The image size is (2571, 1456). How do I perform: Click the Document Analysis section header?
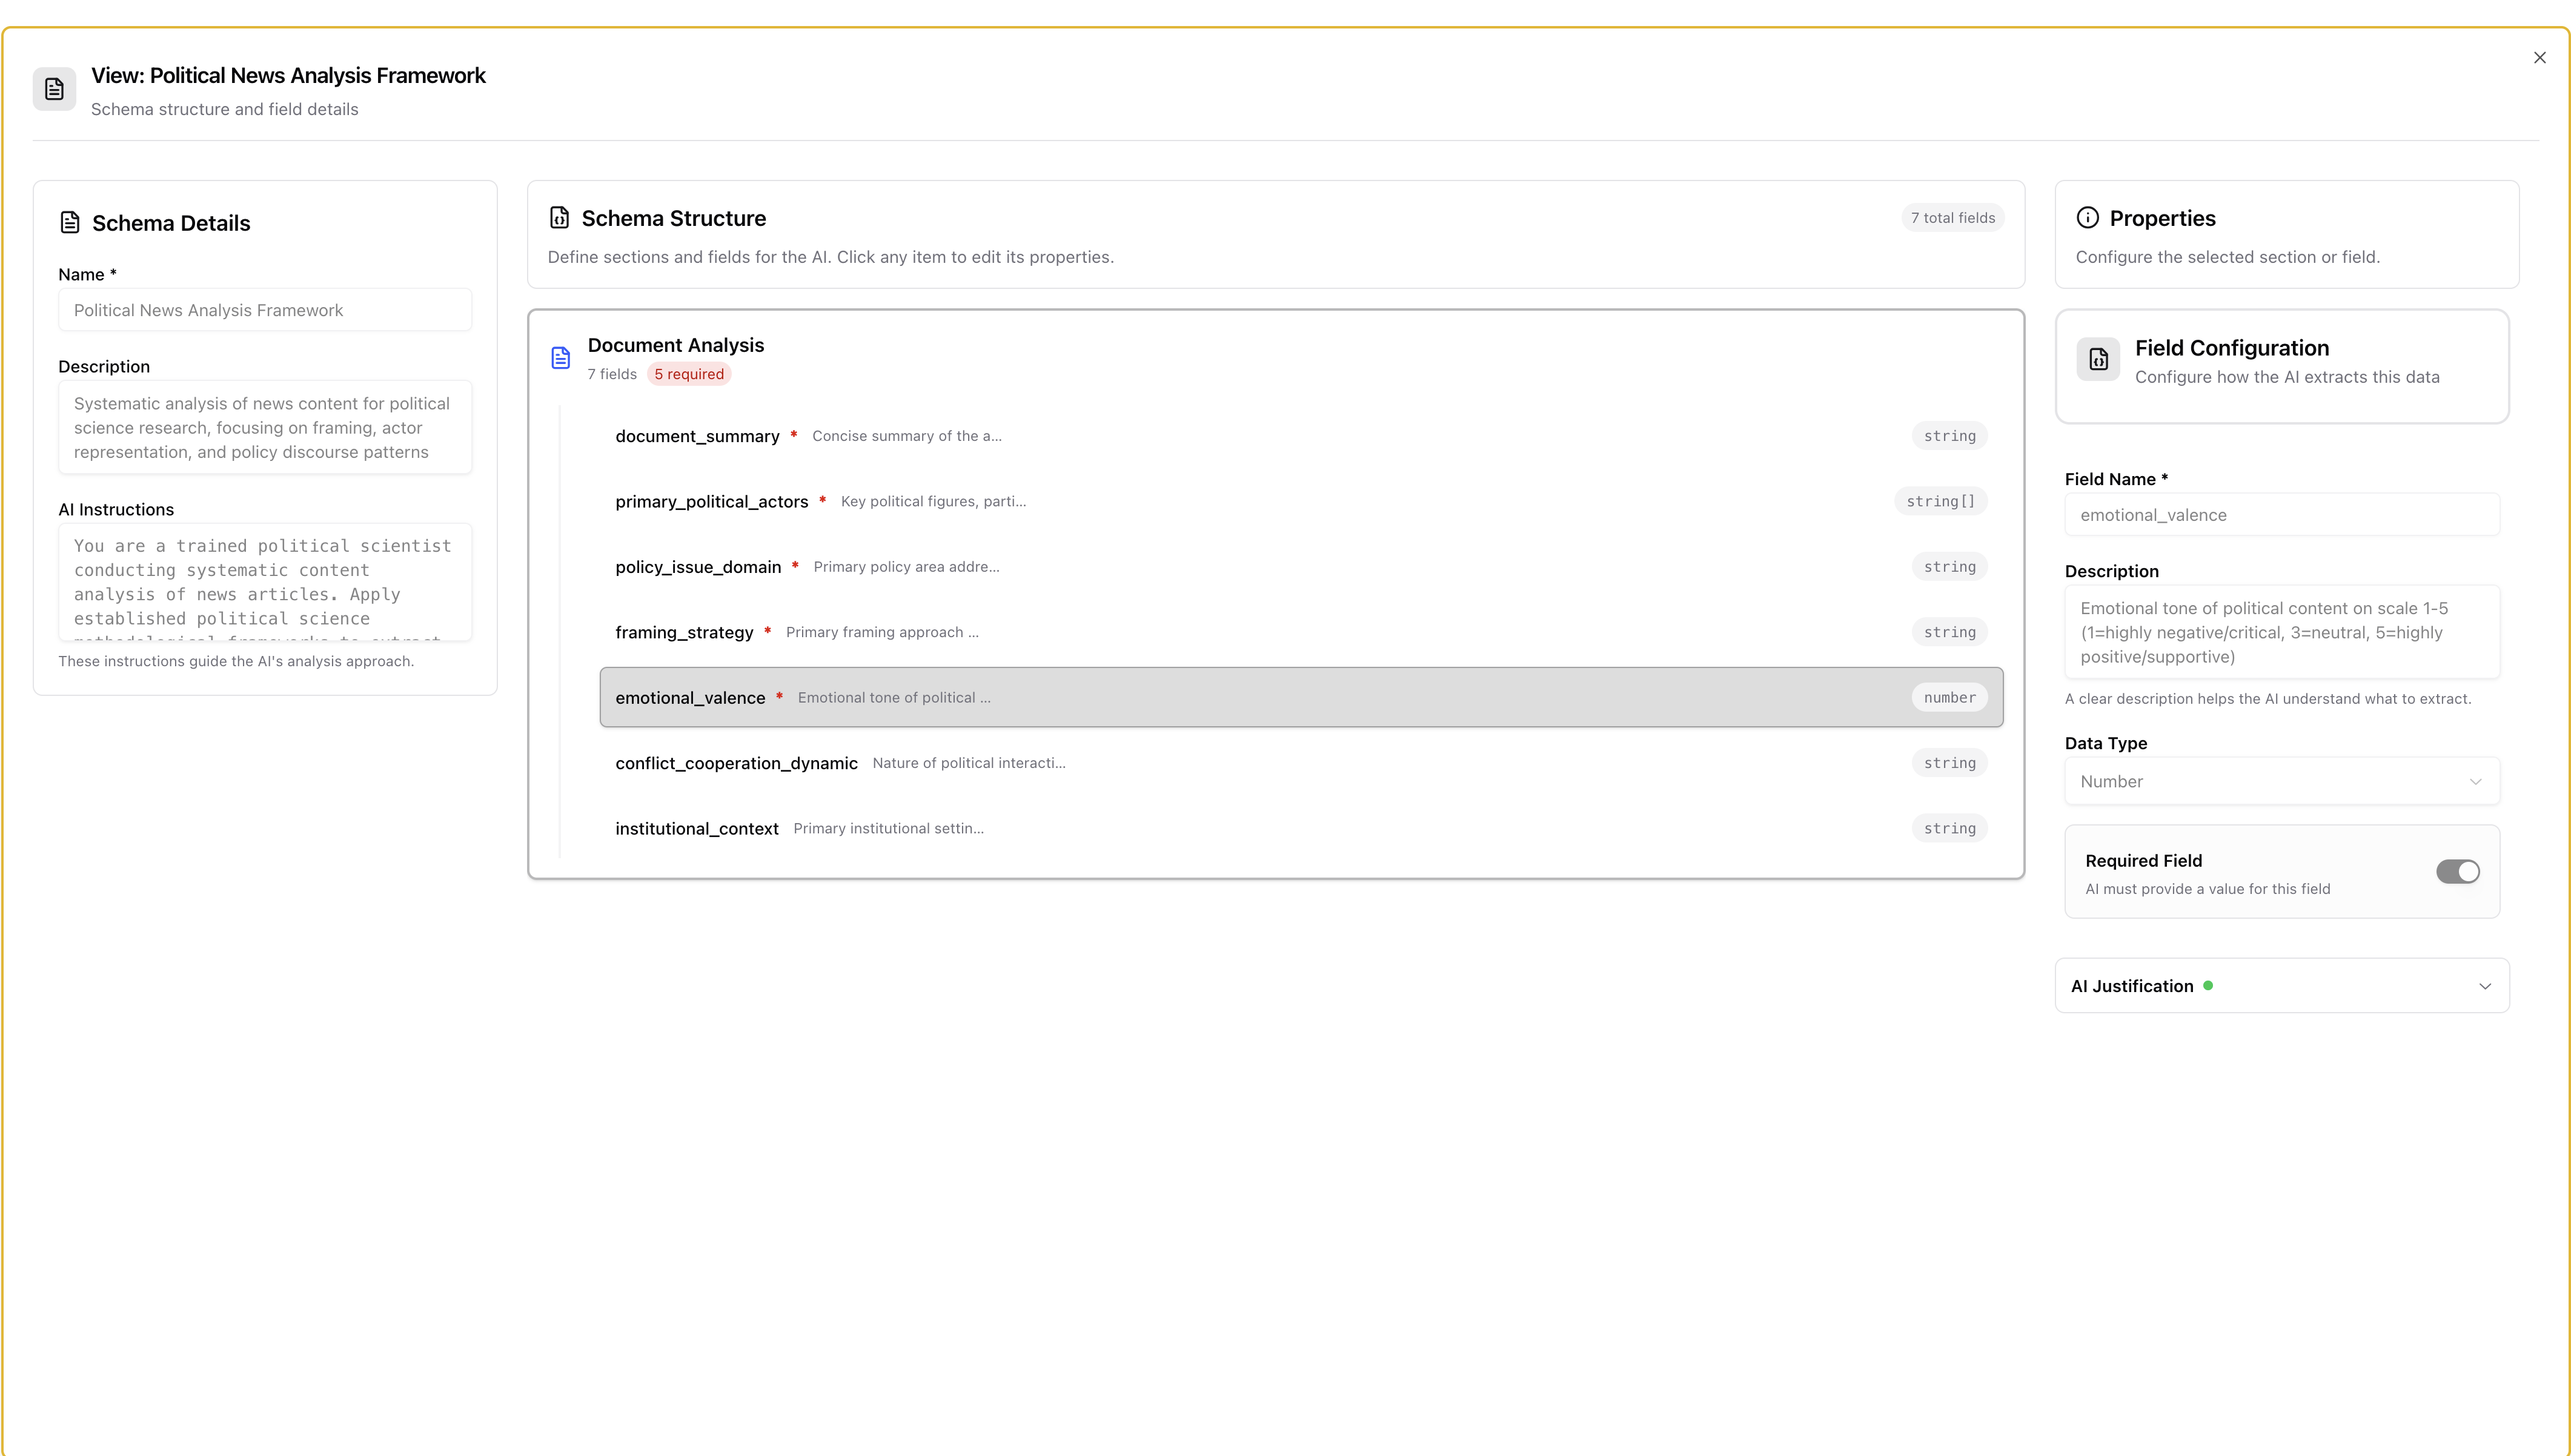pos(676,345)
